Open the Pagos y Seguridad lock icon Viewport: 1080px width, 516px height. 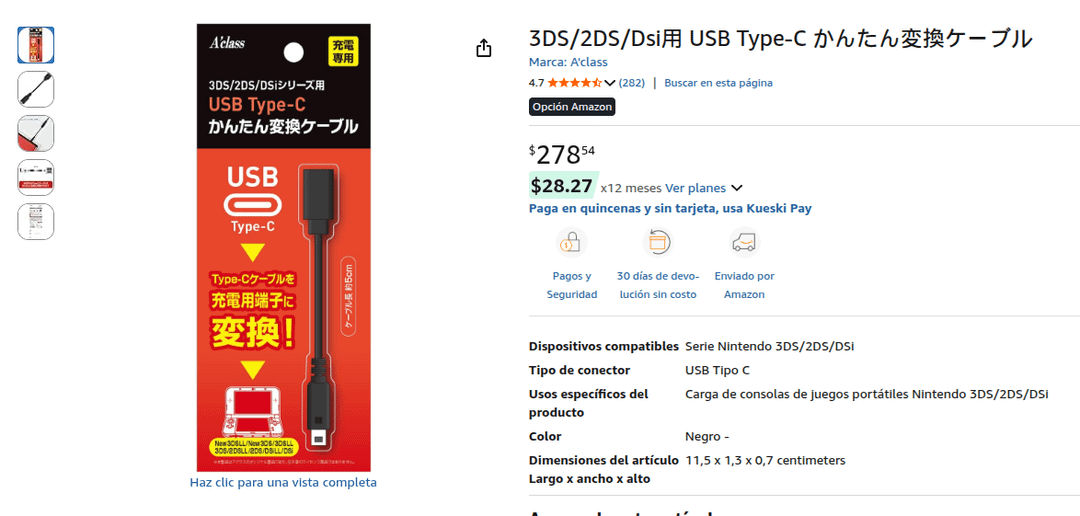(572, 242)
